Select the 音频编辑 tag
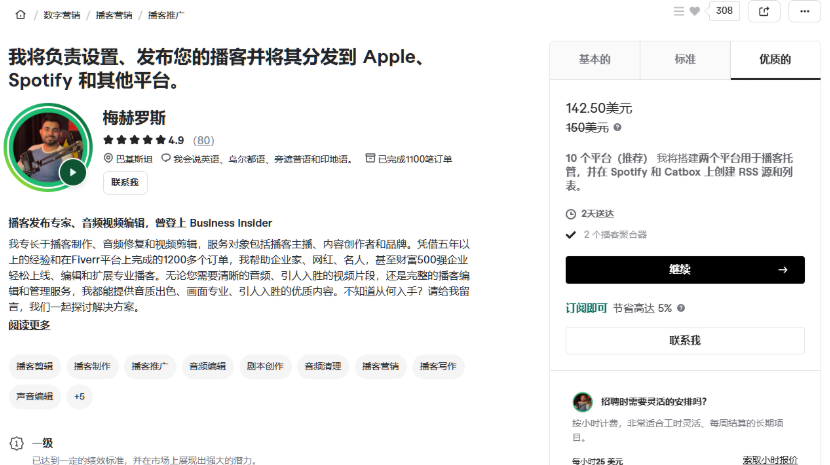 (x=208, y=366)
